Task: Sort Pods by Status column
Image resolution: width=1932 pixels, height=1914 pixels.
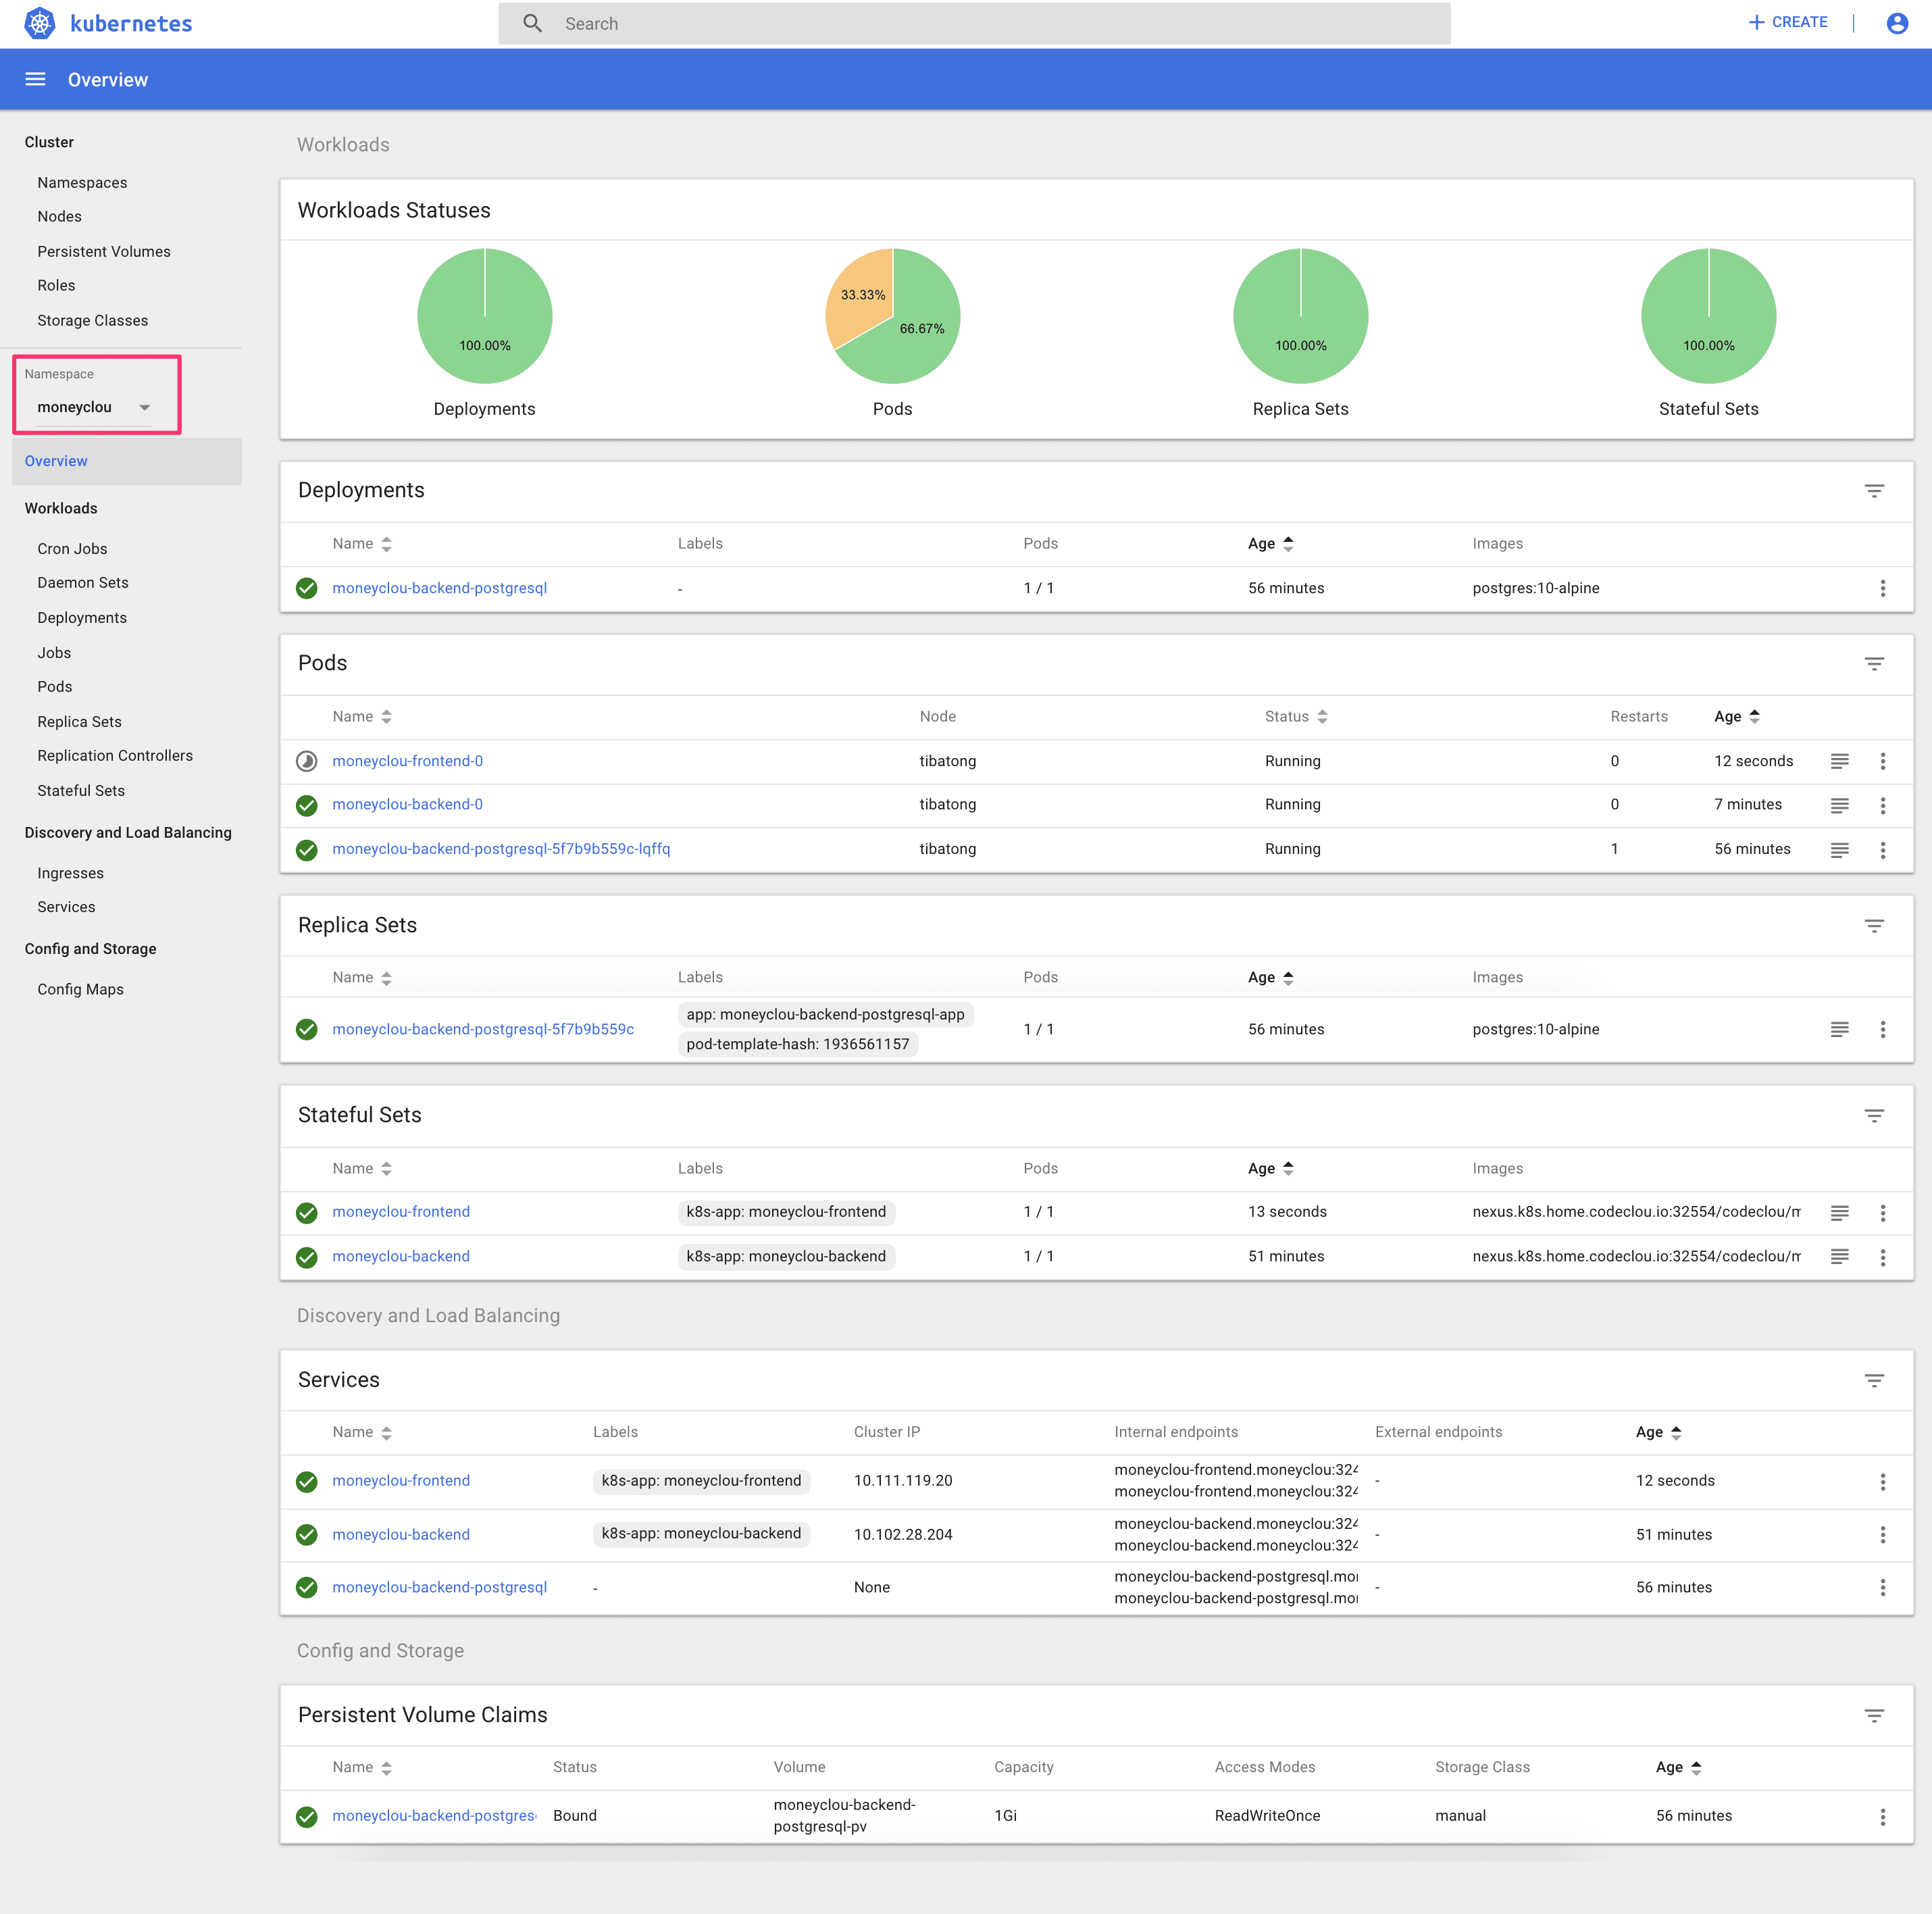Action: pos(1296,717)
